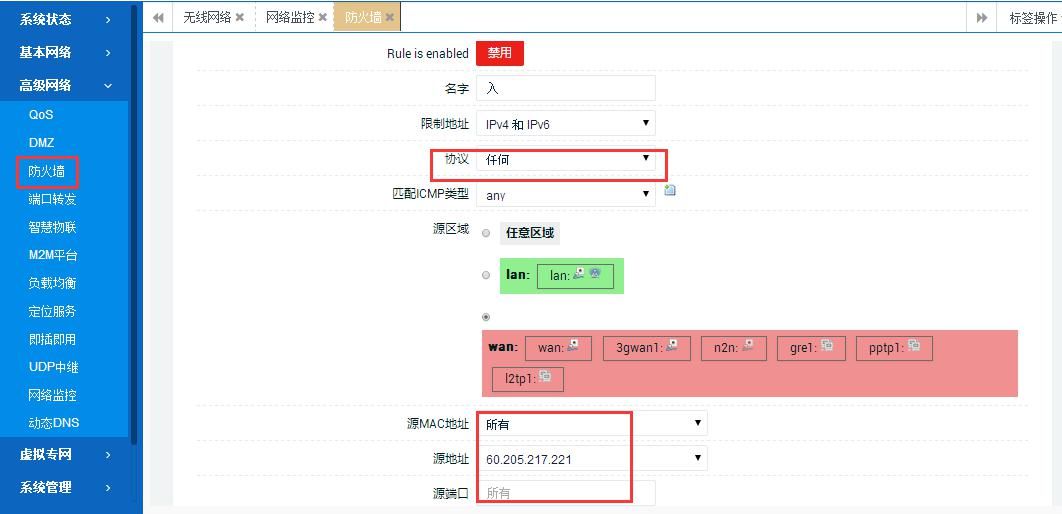
Task: Select the wan source zone radio
Action: pyautogui.click(x=486, y=317)
